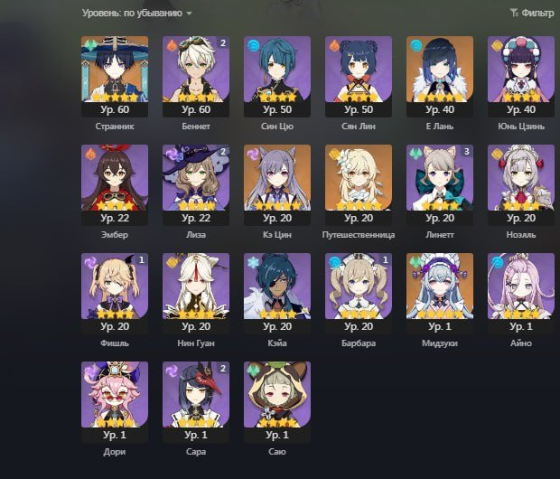This screenshot has height=479, width=560.
Task: Open Е Лань character card
Action: [440, 76]
